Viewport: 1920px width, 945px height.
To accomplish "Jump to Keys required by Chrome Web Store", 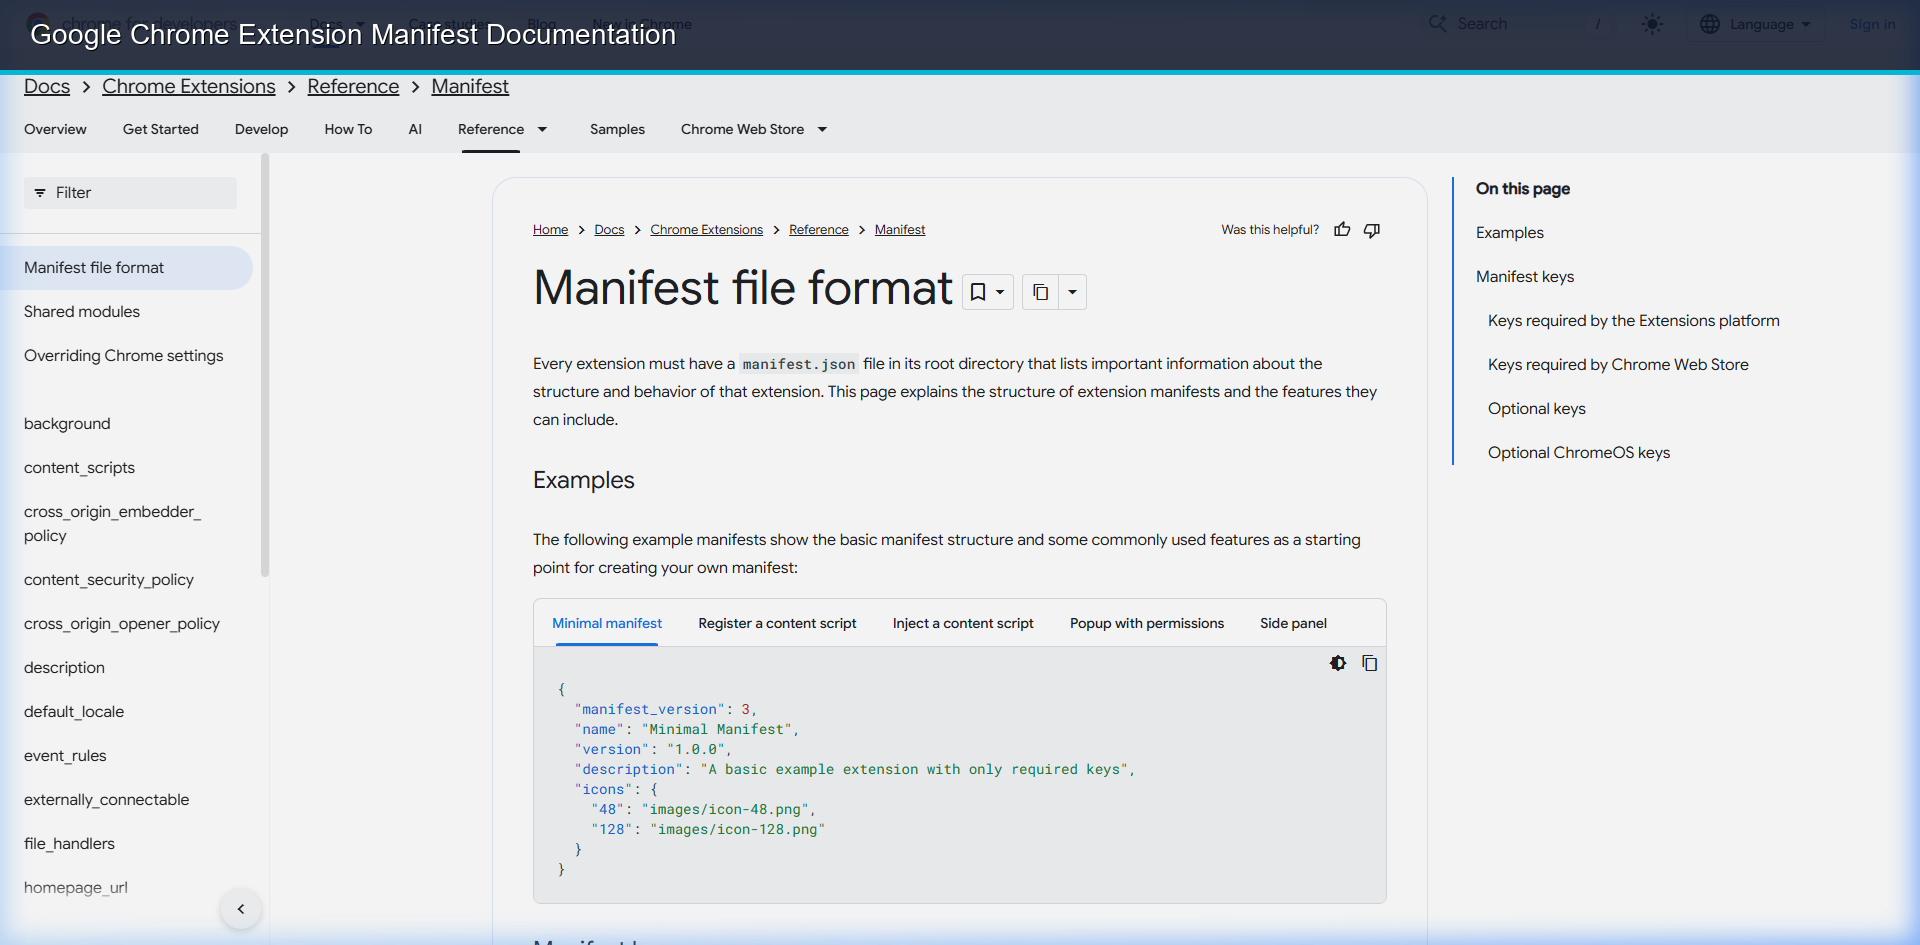I will pos(1618,365).
